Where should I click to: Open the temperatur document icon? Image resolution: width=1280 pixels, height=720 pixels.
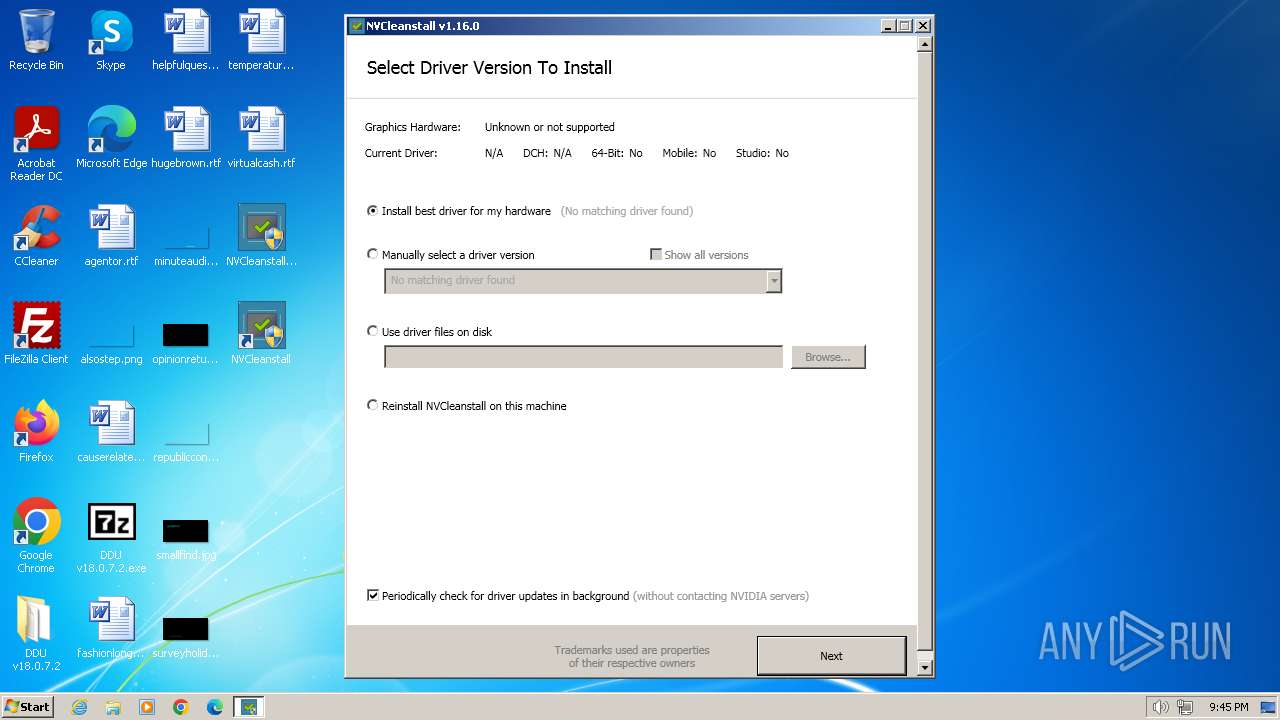click(x=261, y=40)
